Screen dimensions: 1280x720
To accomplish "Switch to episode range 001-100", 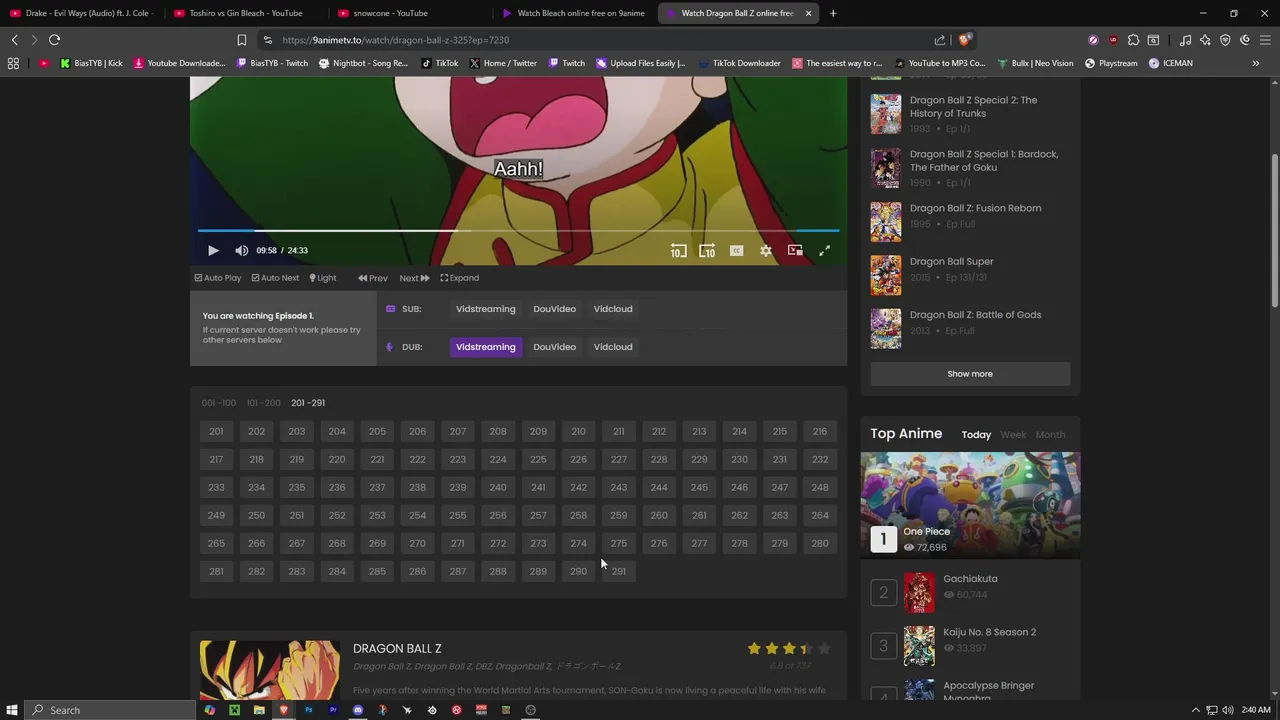I will [219, 403].
